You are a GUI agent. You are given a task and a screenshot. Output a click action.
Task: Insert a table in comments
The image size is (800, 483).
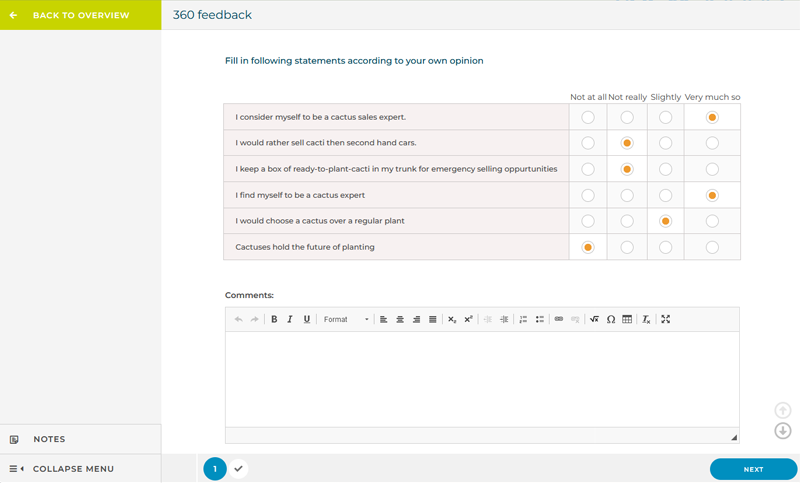click(627, 319)
